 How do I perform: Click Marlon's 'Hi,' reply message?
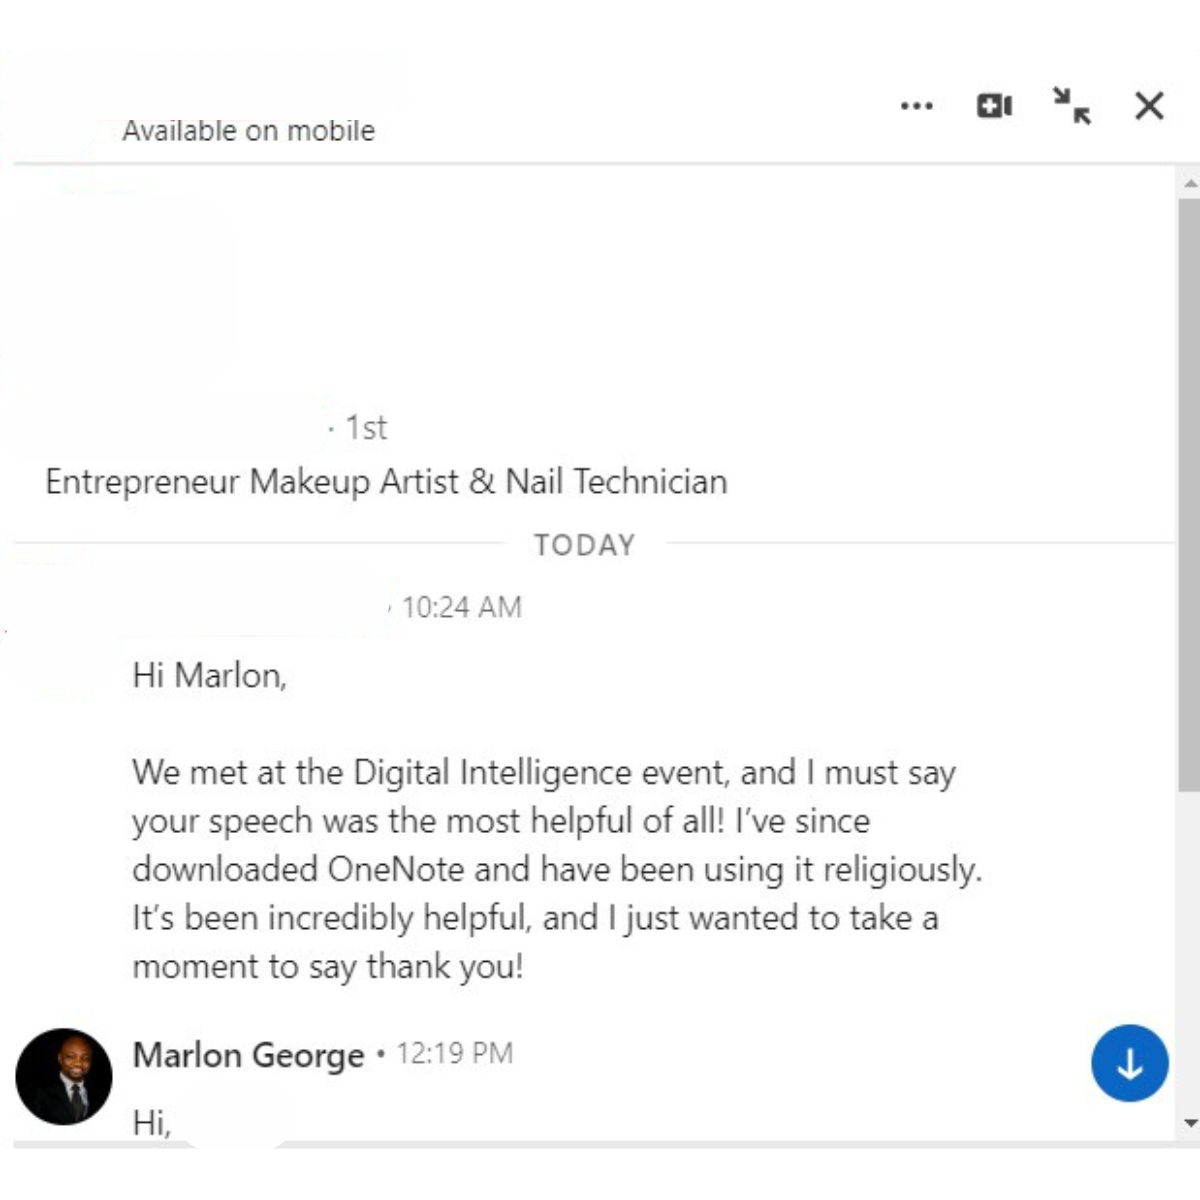pos(152,1123)
